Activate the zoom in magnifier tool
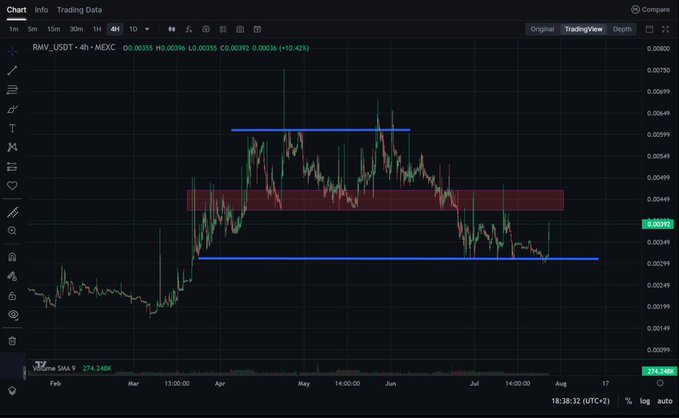 pyautogui.click(x=13, y=231)
